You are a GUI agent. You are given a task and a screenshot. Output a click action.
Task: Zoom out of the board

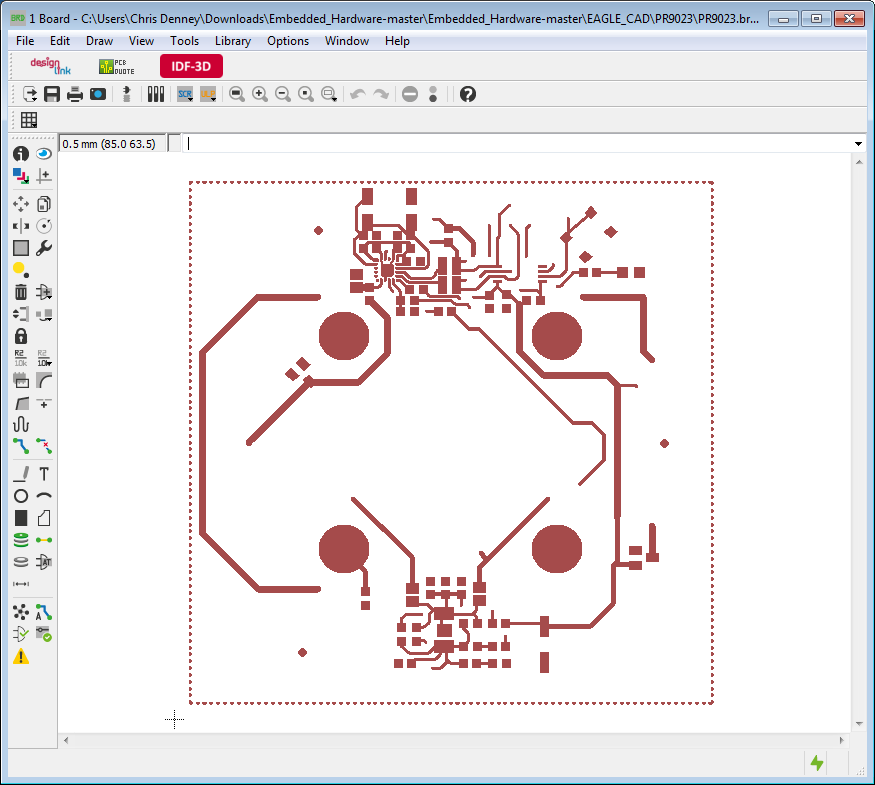pyautogui.click(x=283, y=94)
